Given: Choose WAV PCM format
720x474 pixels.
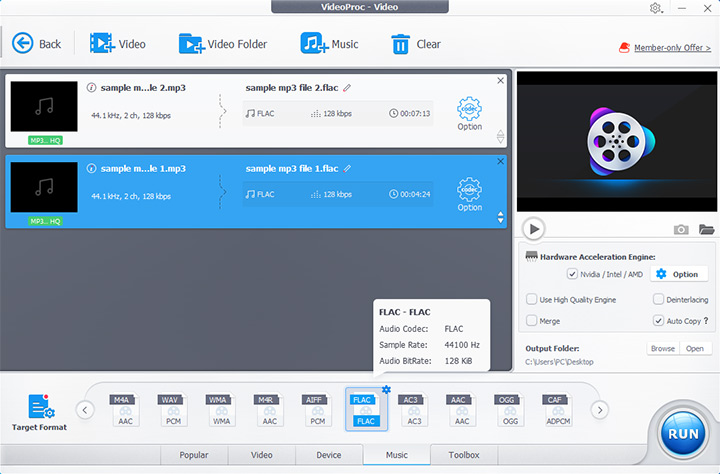Looking at the screenshot, I should click(x=173, y=410).
